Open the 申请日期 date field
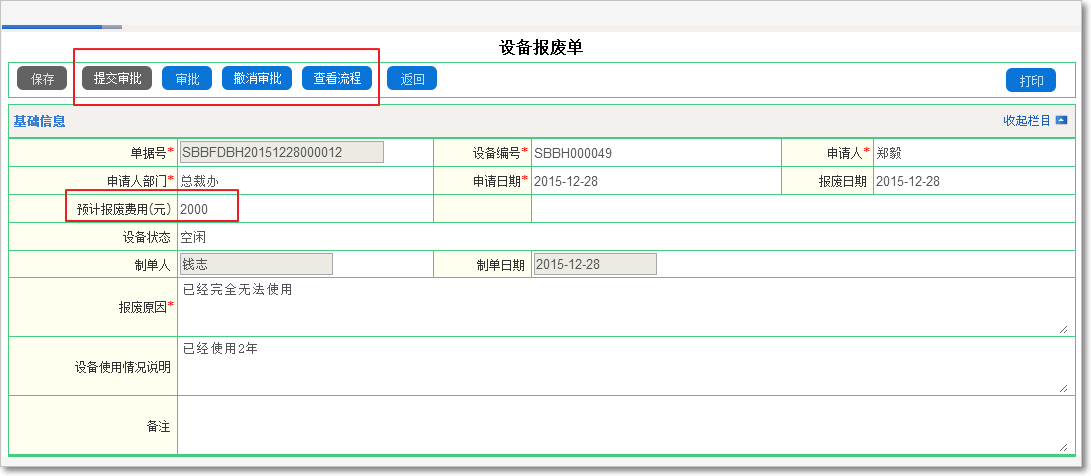The height and width of the screenshot is (476, 1091). [565, 181]
